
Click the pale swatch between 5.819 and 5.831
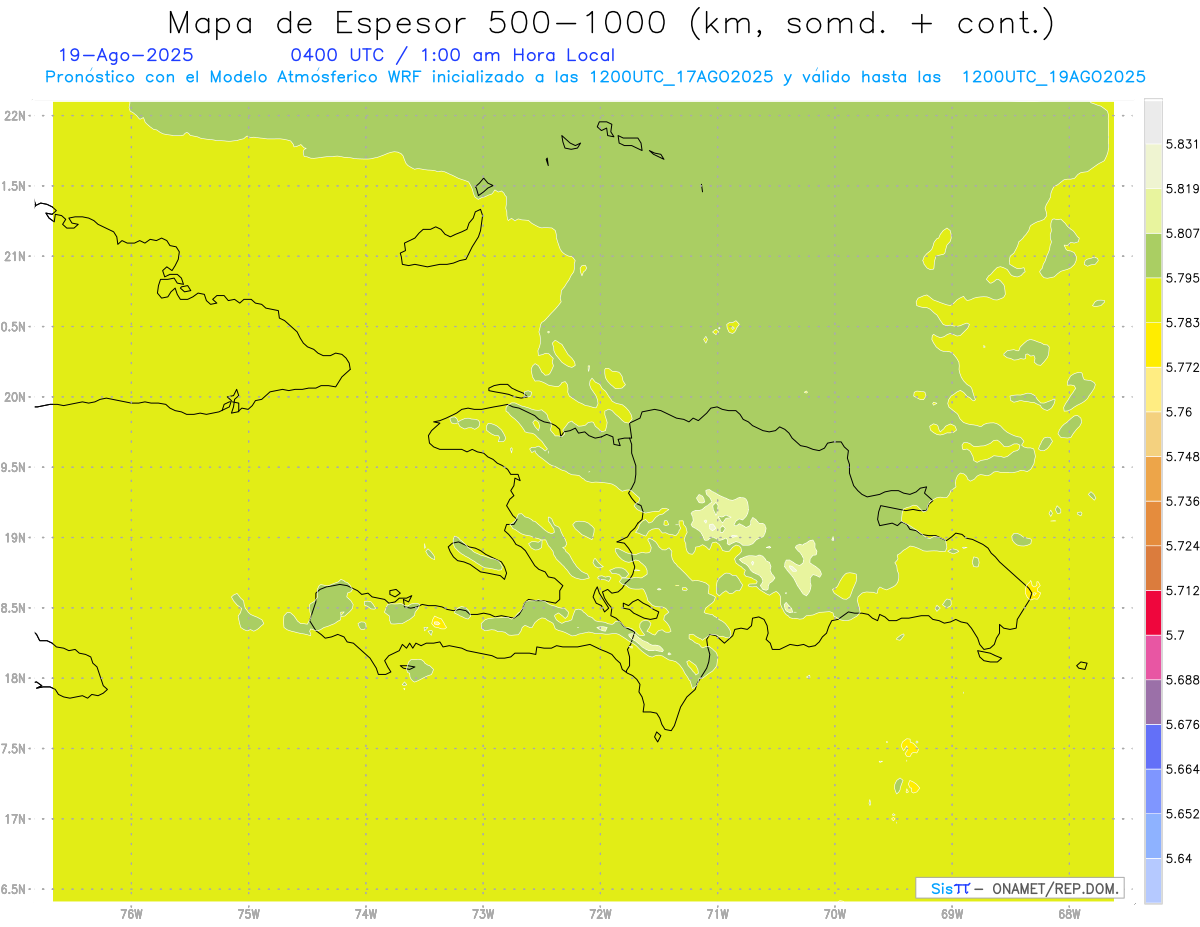1153,166
